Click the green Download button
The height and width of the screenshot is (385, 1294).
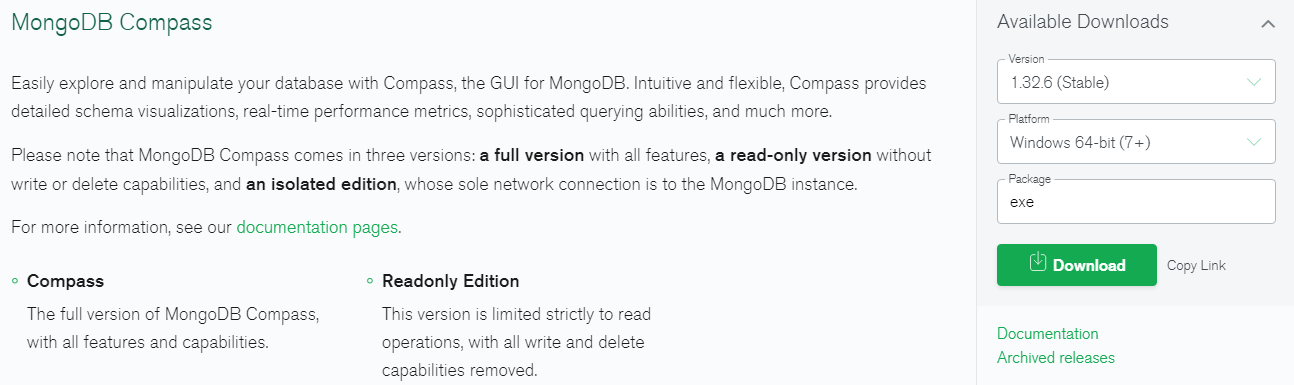click(1077, 265)
